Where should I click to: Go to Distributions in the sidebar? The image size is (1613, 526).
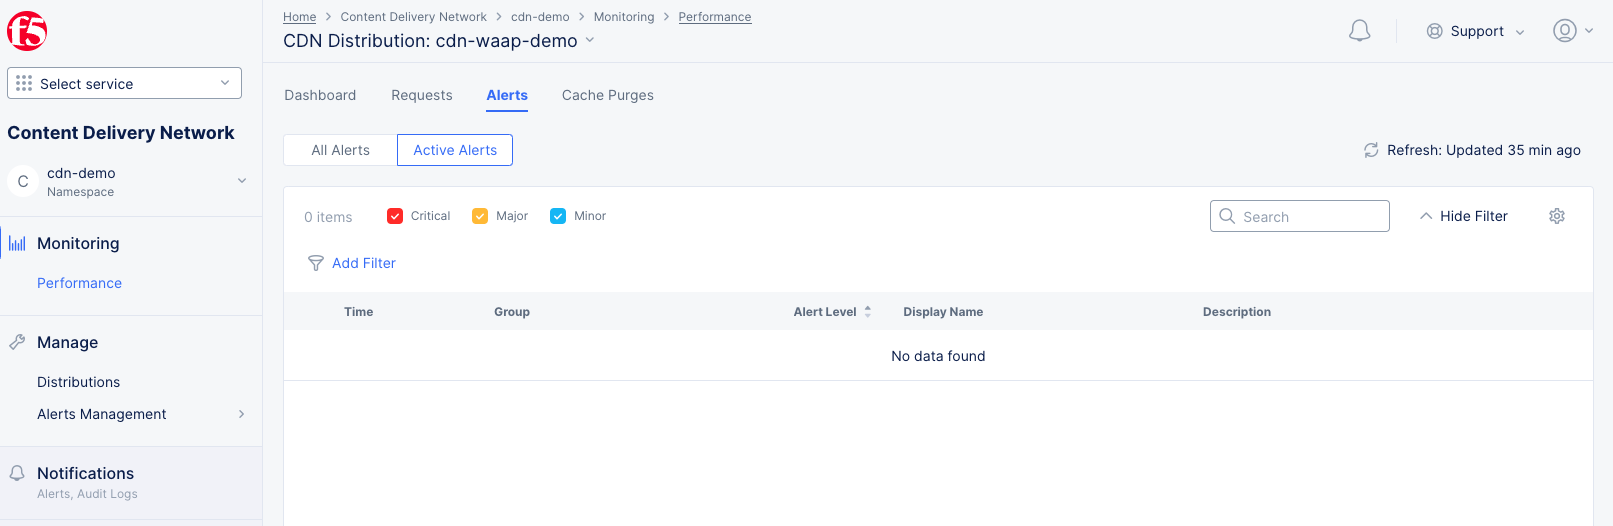tap(78, 382)
